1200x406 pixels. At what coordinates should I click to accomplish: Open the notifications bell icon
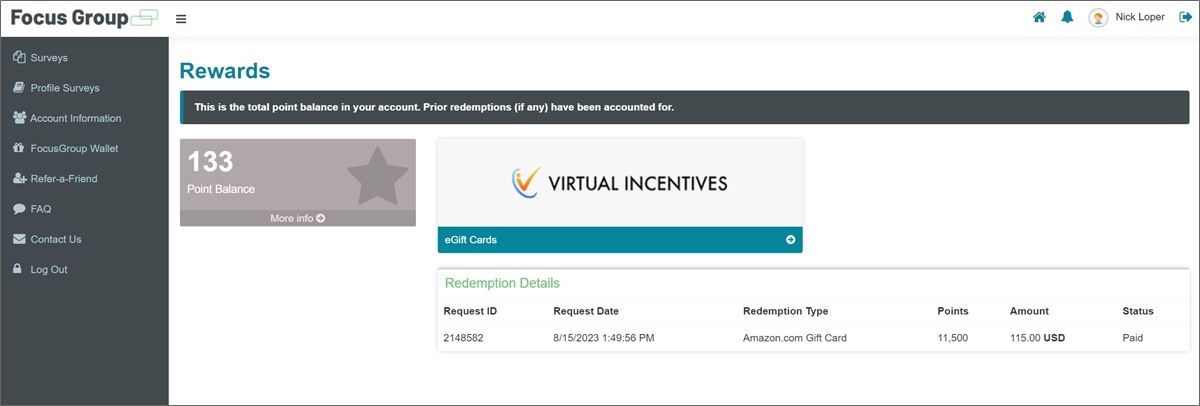(1067, 17)
